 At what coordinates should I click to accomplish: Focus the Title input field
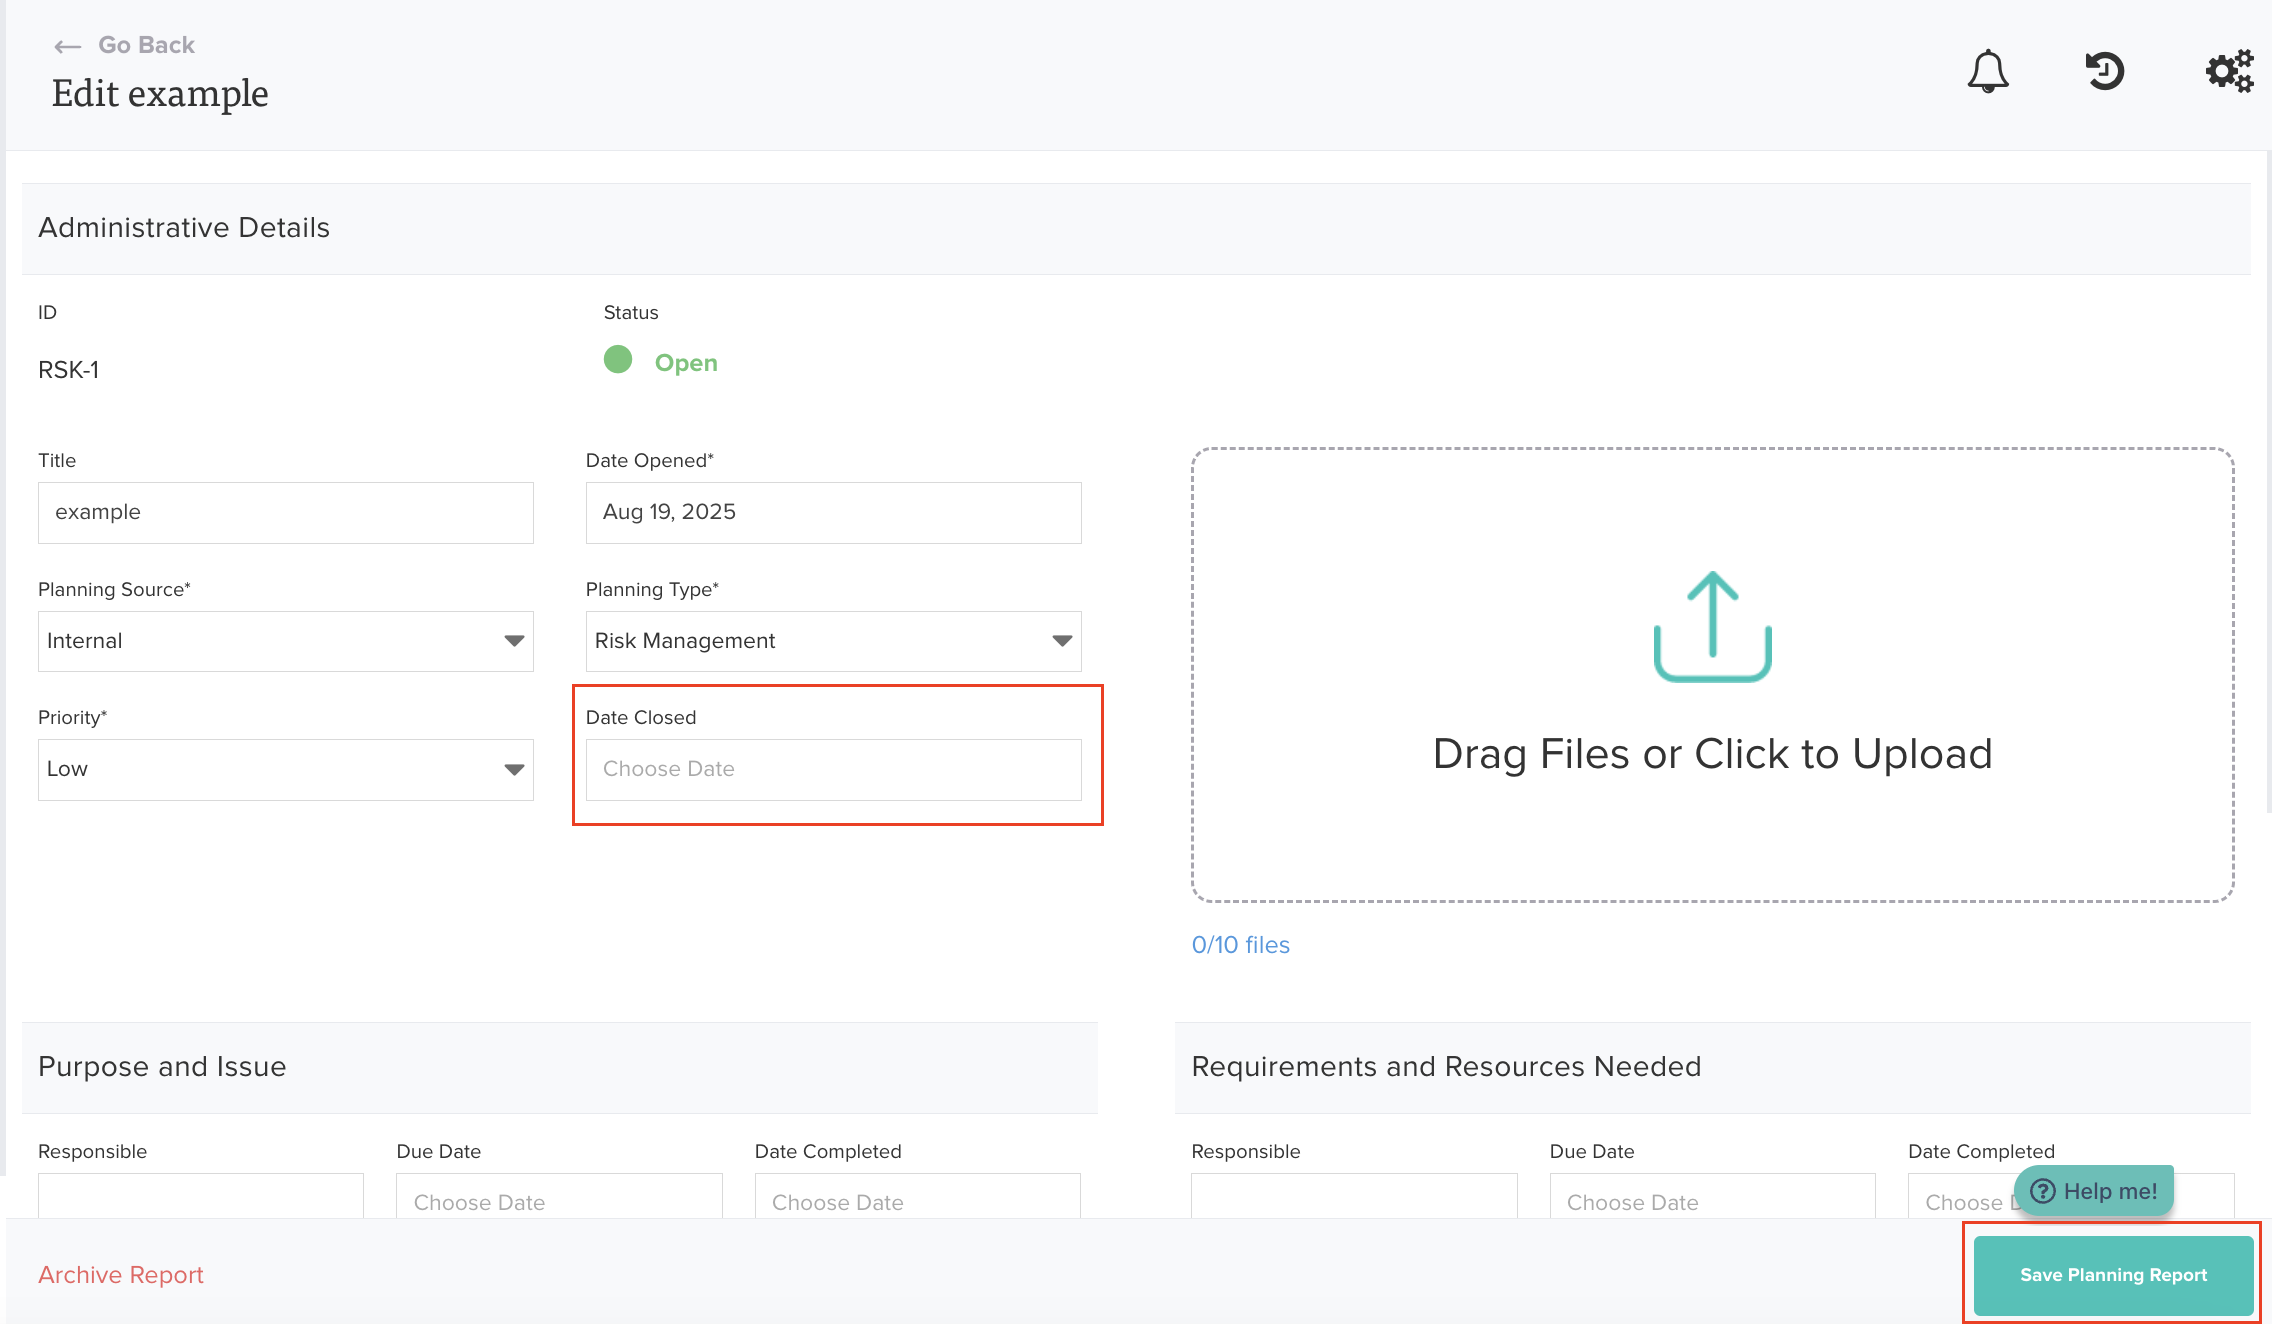tap(285, 513)
